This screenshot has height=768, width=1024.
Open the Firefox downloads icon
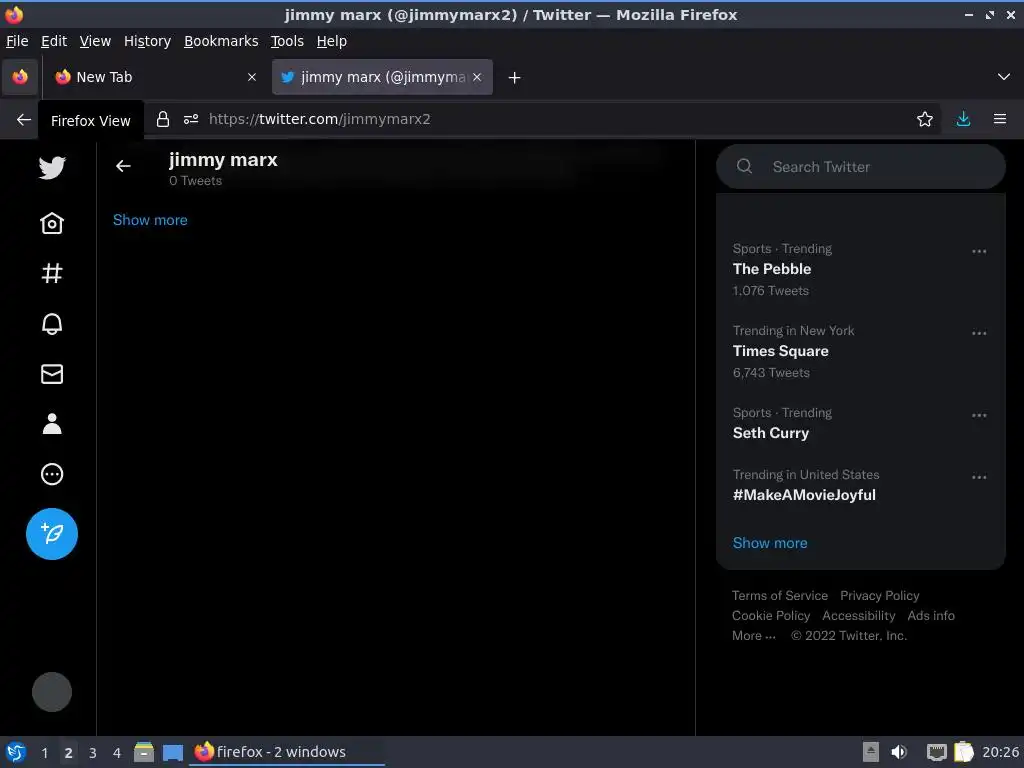point(963,119)
